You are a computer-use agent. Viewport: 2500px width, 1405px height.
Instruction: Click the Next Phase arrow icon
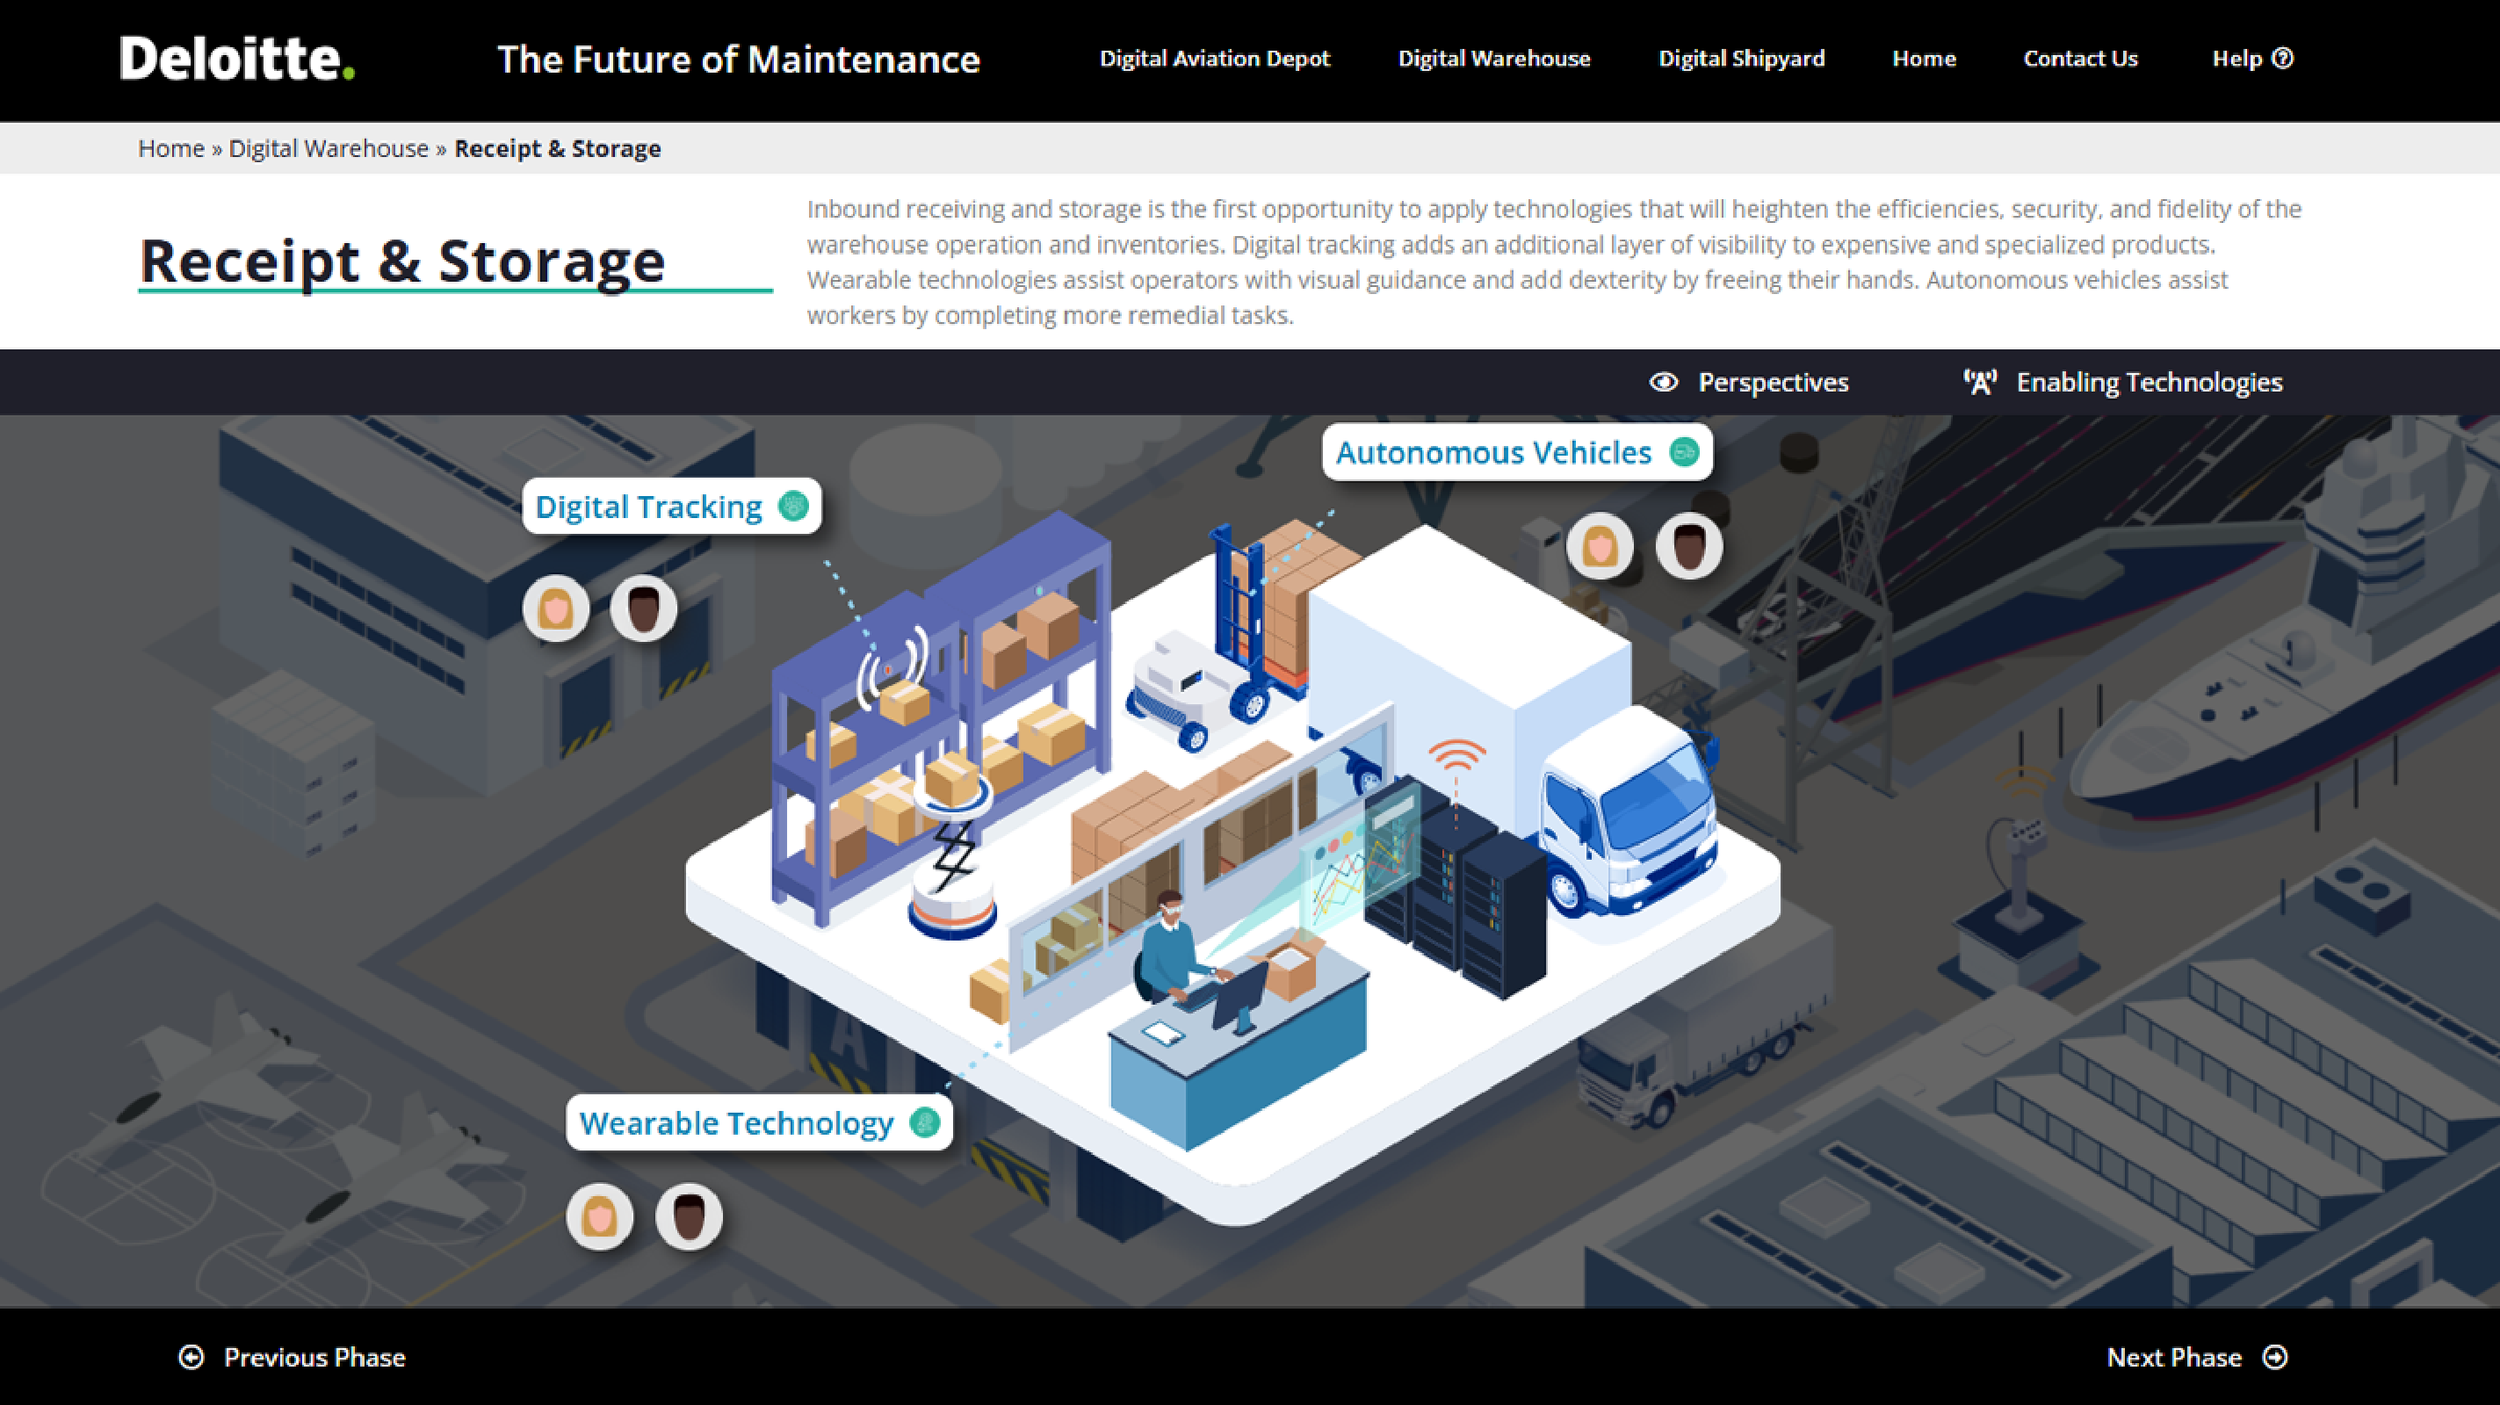coord(2275,1357)
